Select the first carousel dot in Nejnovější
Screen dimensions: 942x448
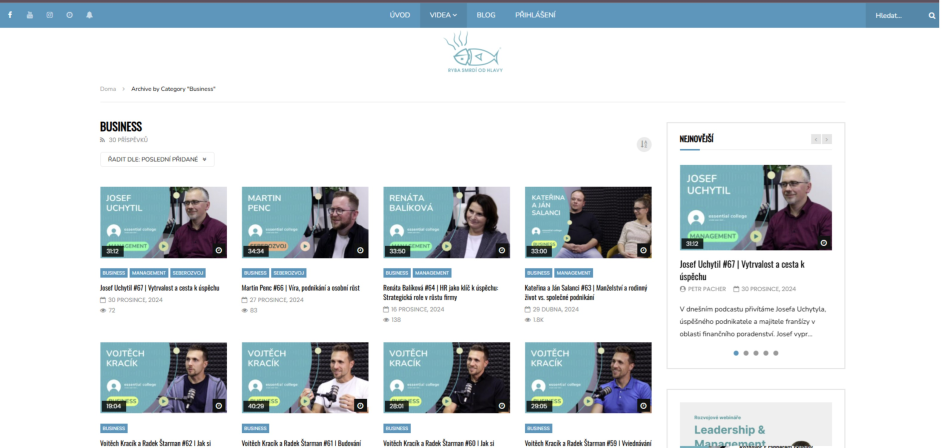(x=736, y=353)
